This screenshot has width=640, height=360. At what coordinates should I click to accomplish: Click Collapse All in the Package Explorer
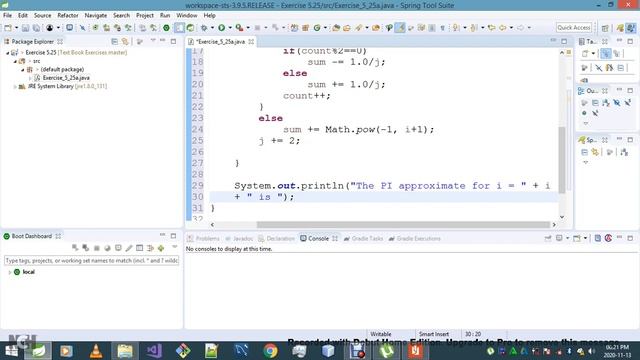click(114, 42)
